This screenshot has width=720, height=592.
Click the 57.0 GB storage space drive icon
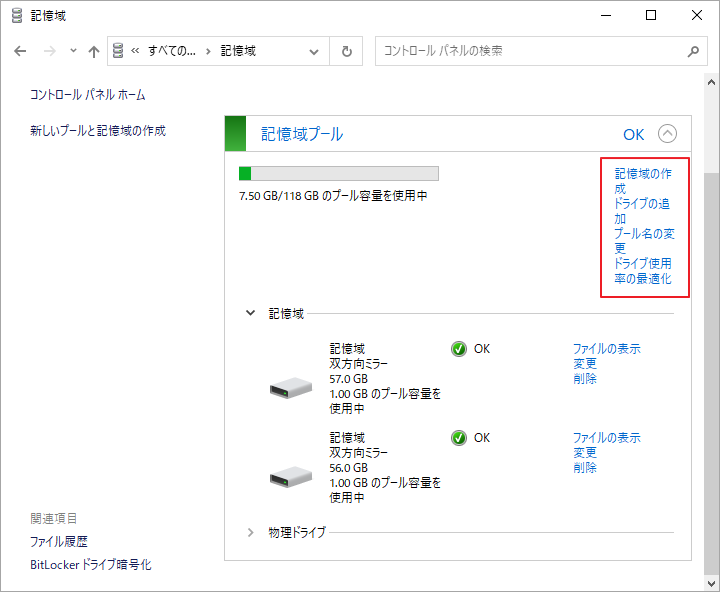(x=290, y=387)
